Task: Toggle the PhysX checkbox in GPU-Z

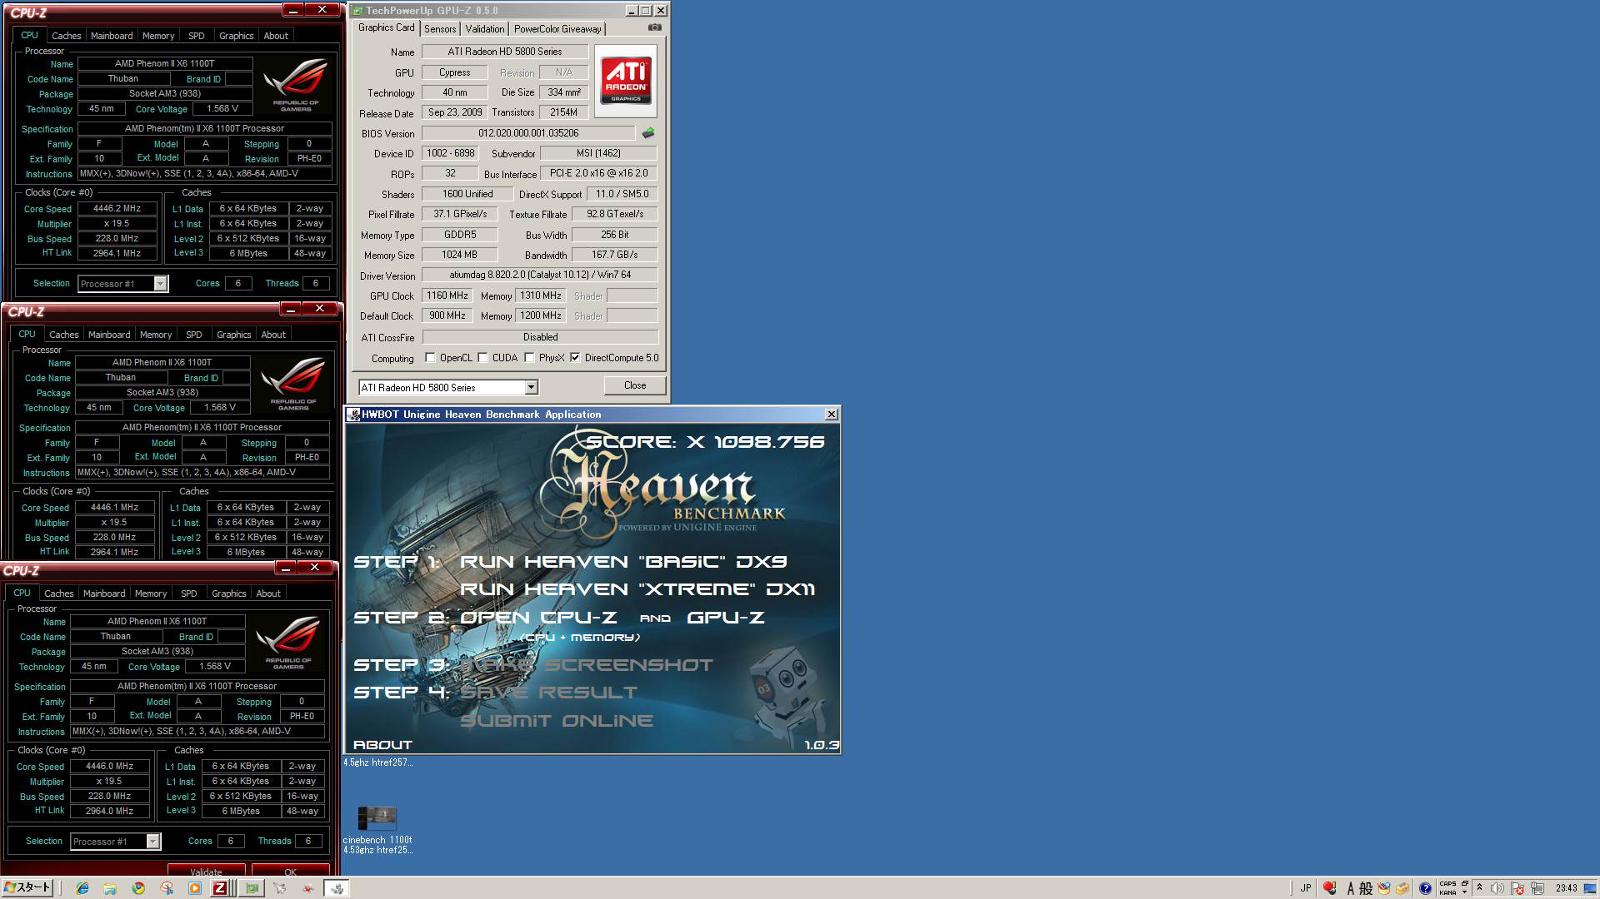Action: (x=529, y=357)
